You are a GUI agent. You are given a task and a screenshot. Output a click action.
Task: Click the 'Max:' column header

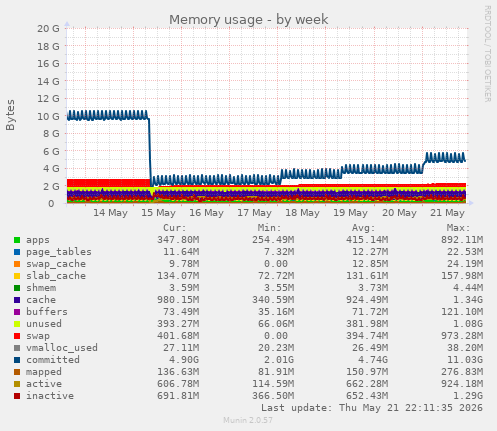click(x=458, y=228)
